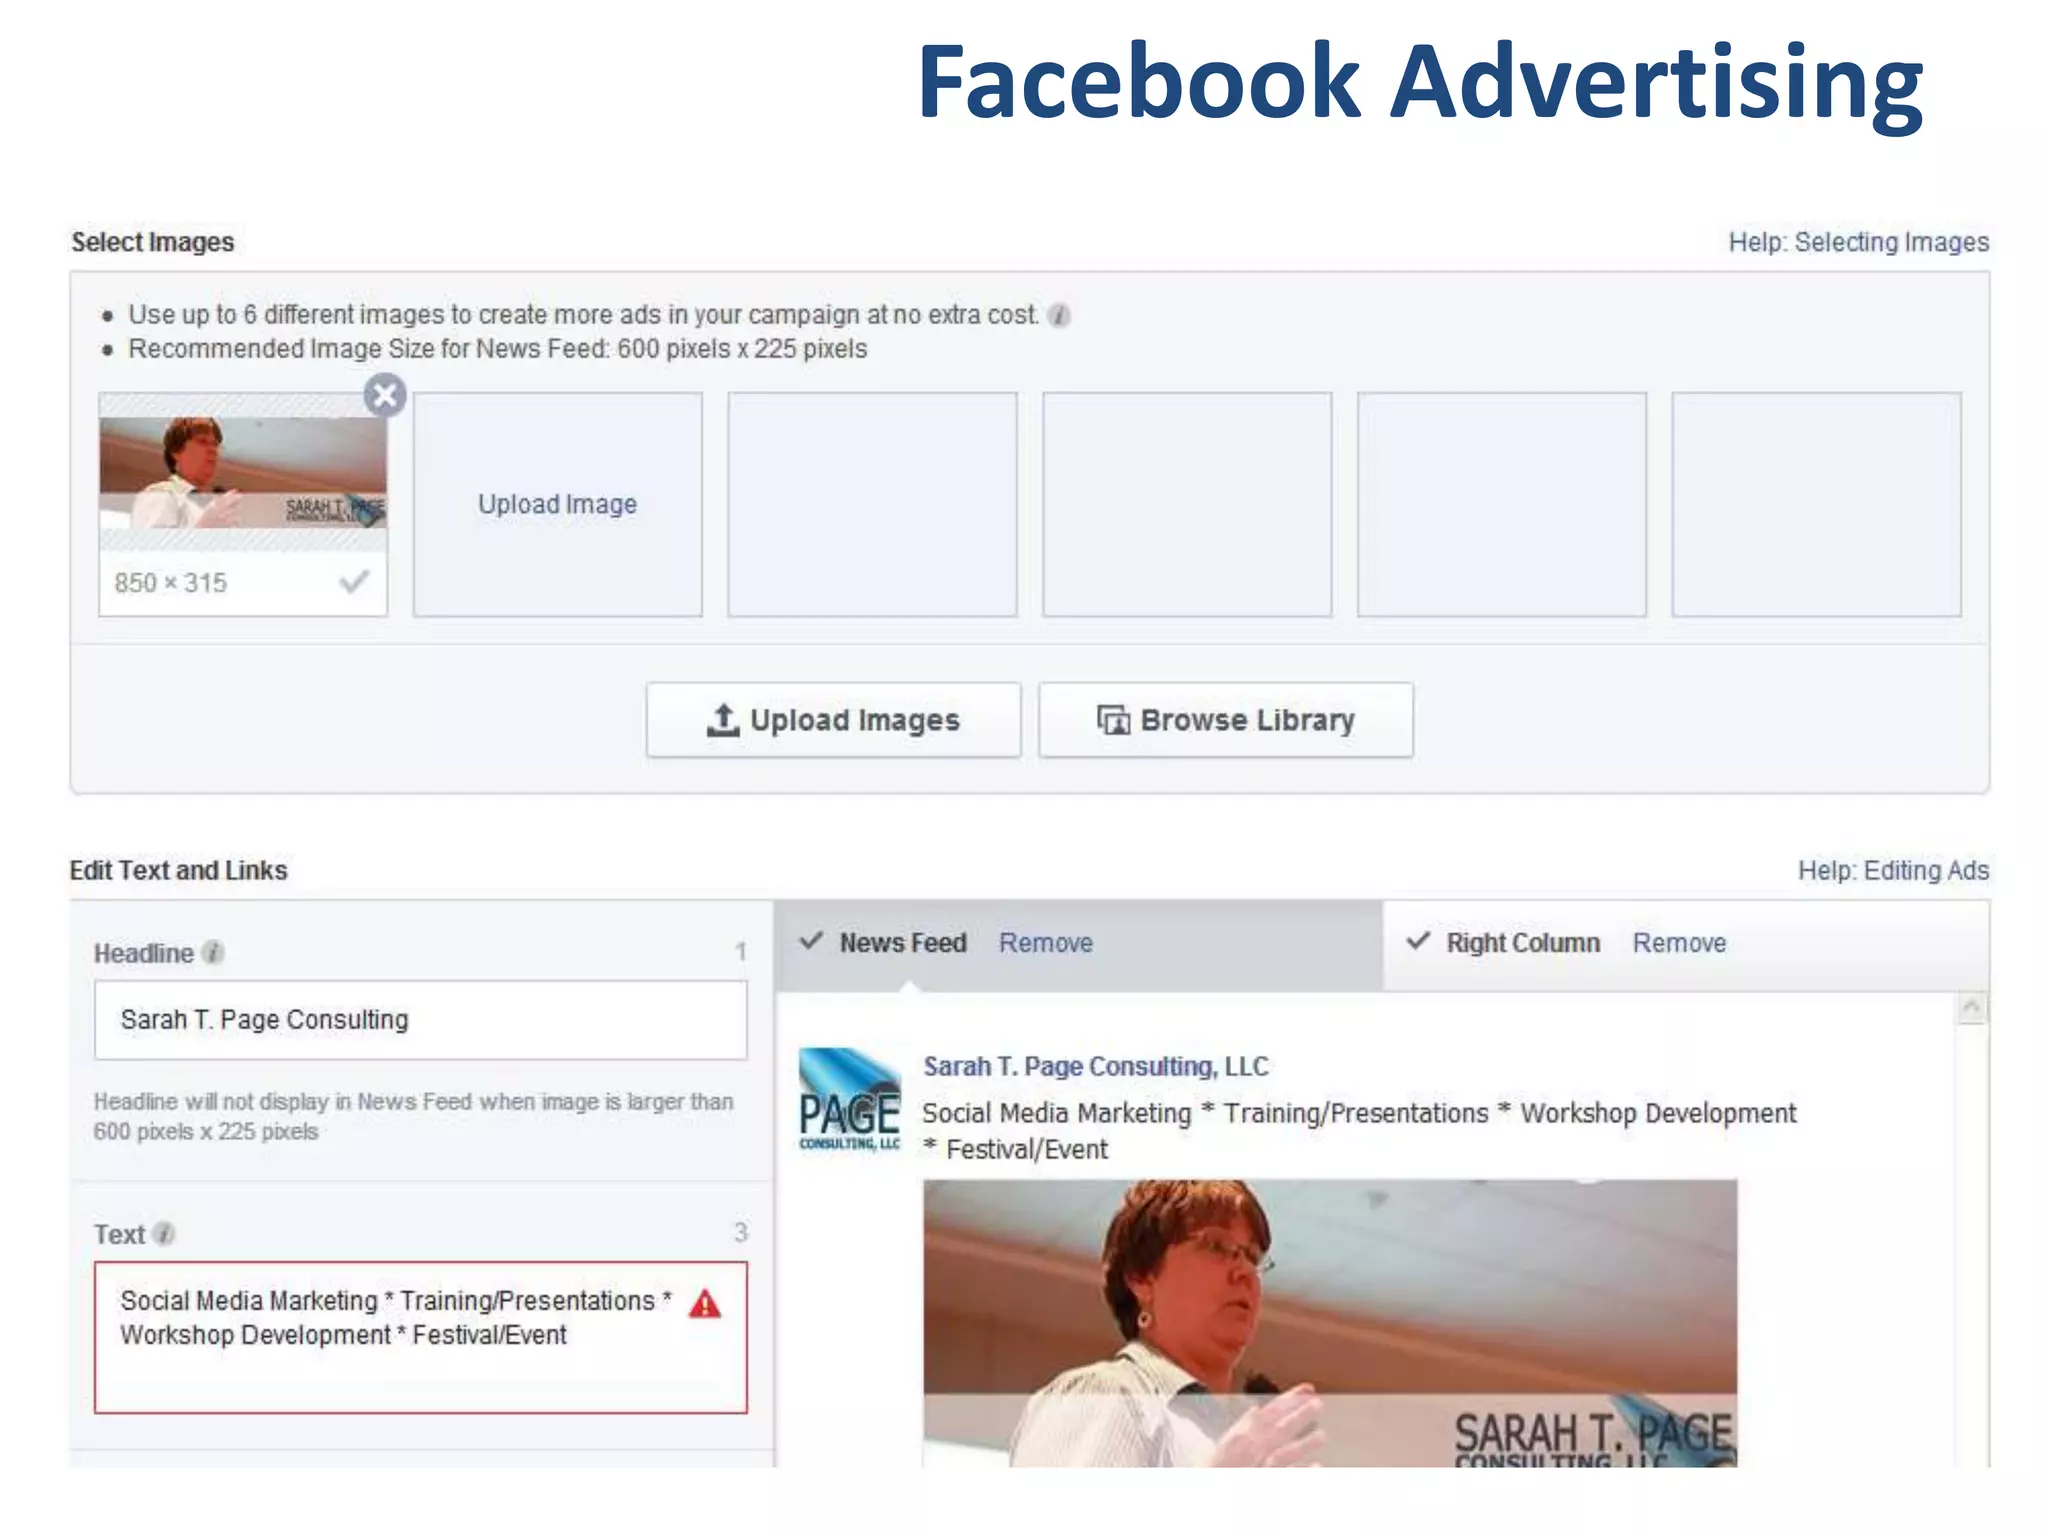
Task: Open Help: Editing Ads link
Action: (1894, 870)
